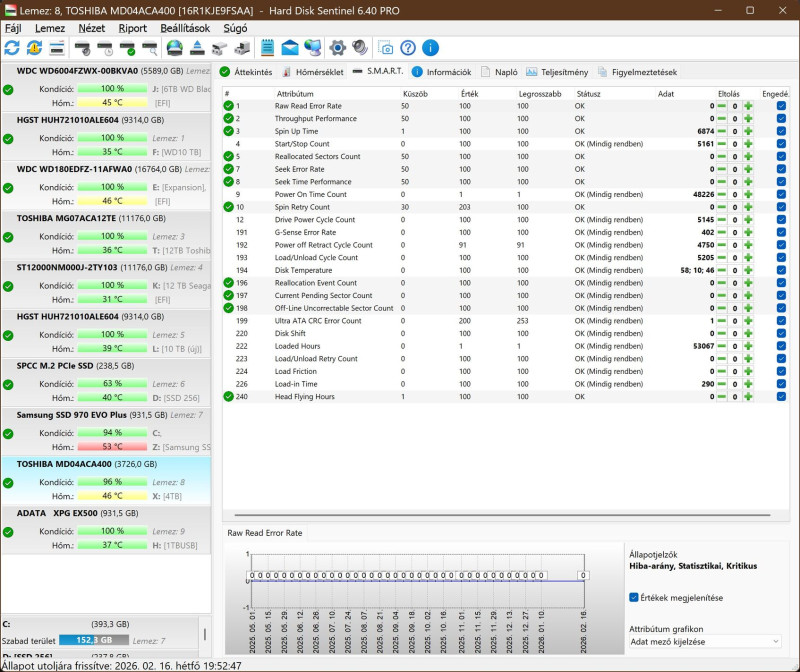
Task: Click the globe-on-disk toolbar icon
Action: [174, 48]
